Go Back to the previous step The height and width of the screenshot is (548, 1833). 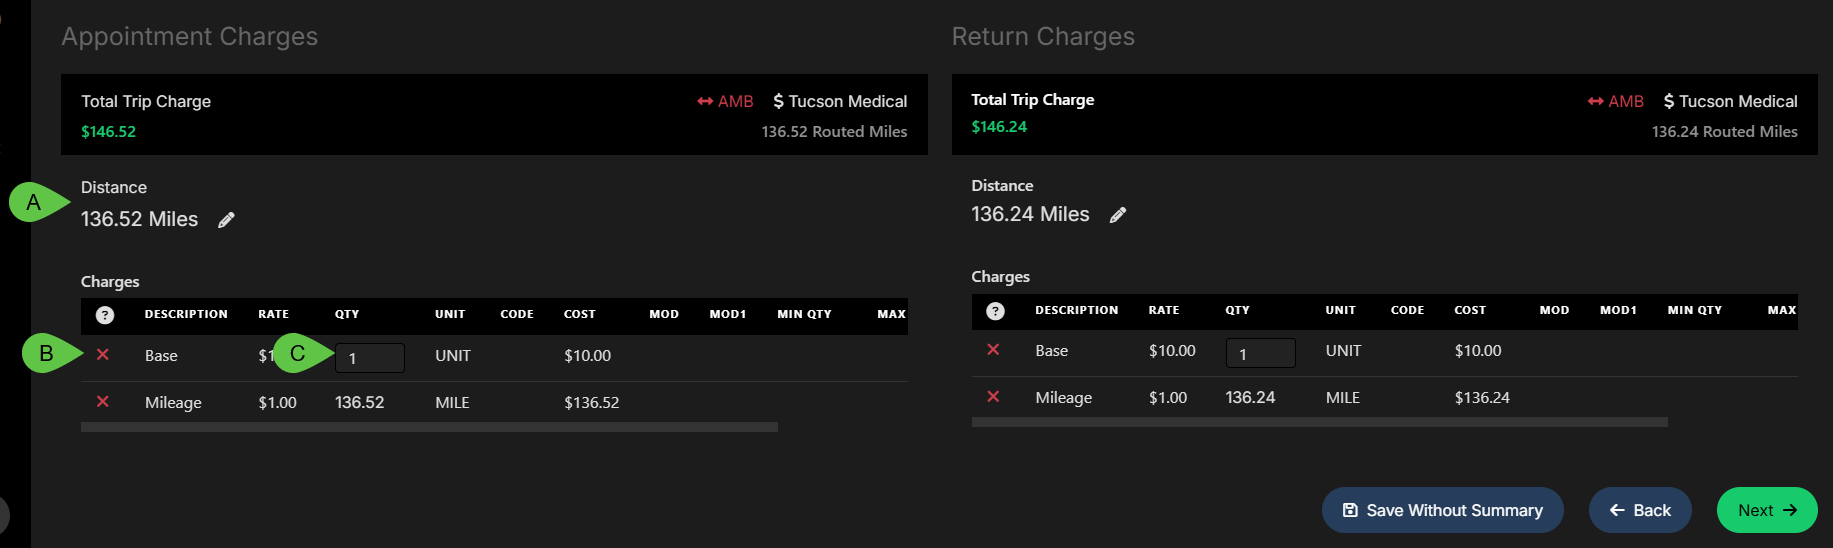pyautogui.click(x=1640, y=510)
